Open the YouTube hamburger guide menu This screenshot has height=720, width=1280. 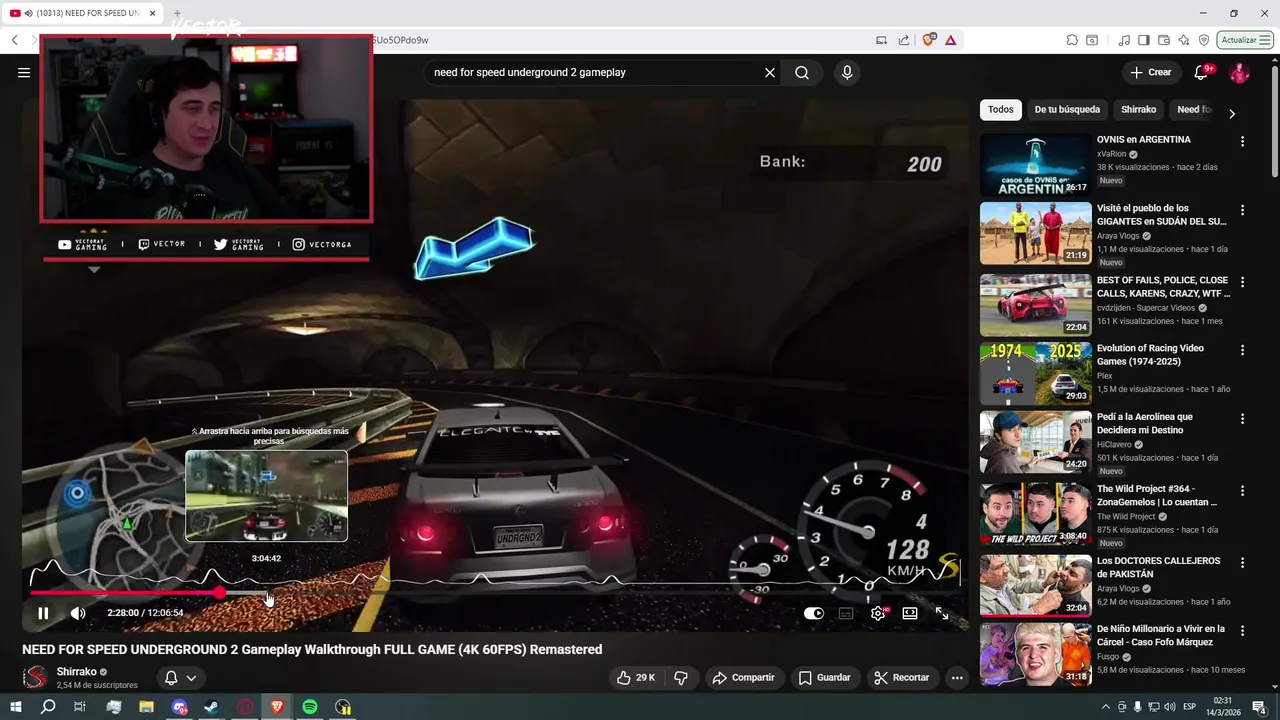(24, 72)
